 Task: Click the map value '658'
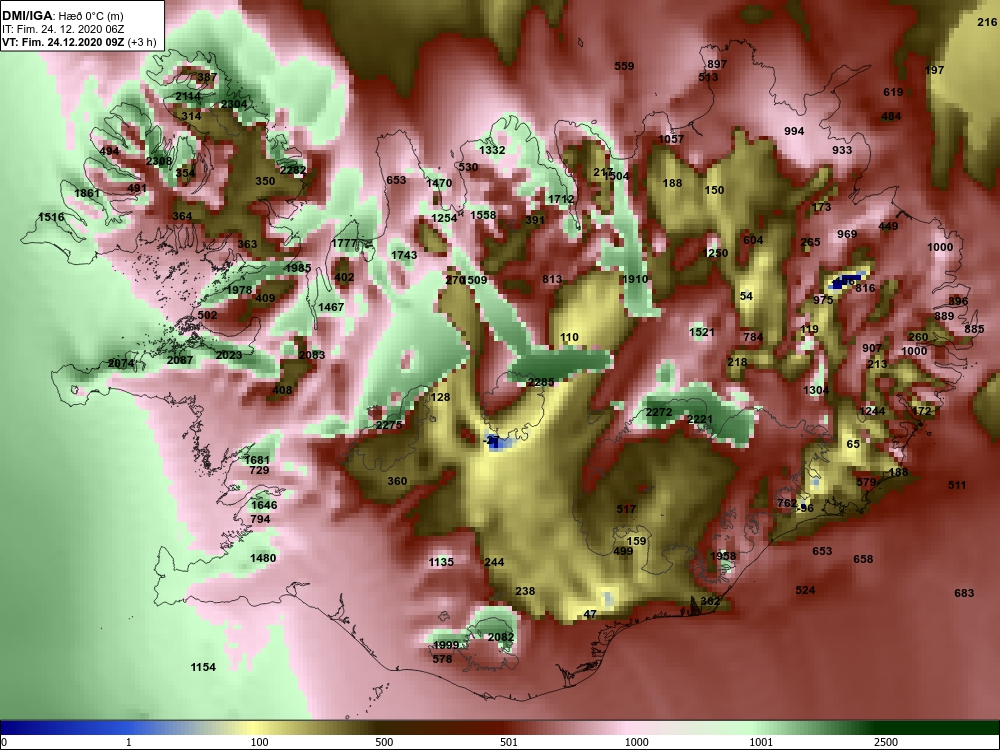click(x=863, y=559)
